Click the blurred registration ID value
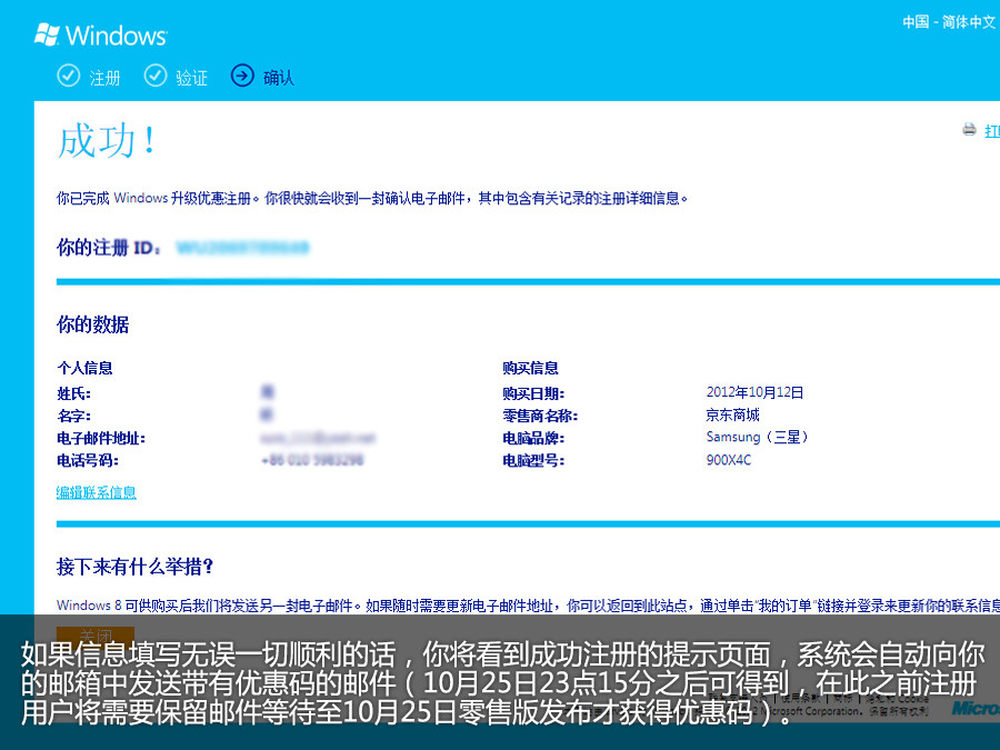Image resolution: width=1000 pixels, height=750 pixels. tap(243, 247)
